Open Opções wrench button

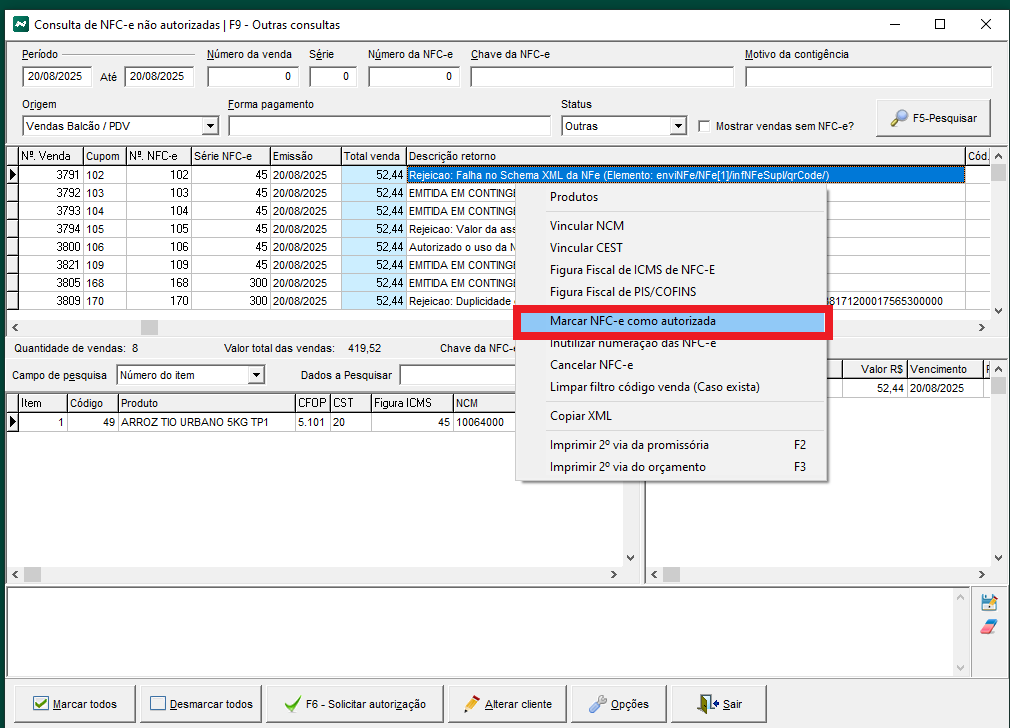tap(617, 704)
